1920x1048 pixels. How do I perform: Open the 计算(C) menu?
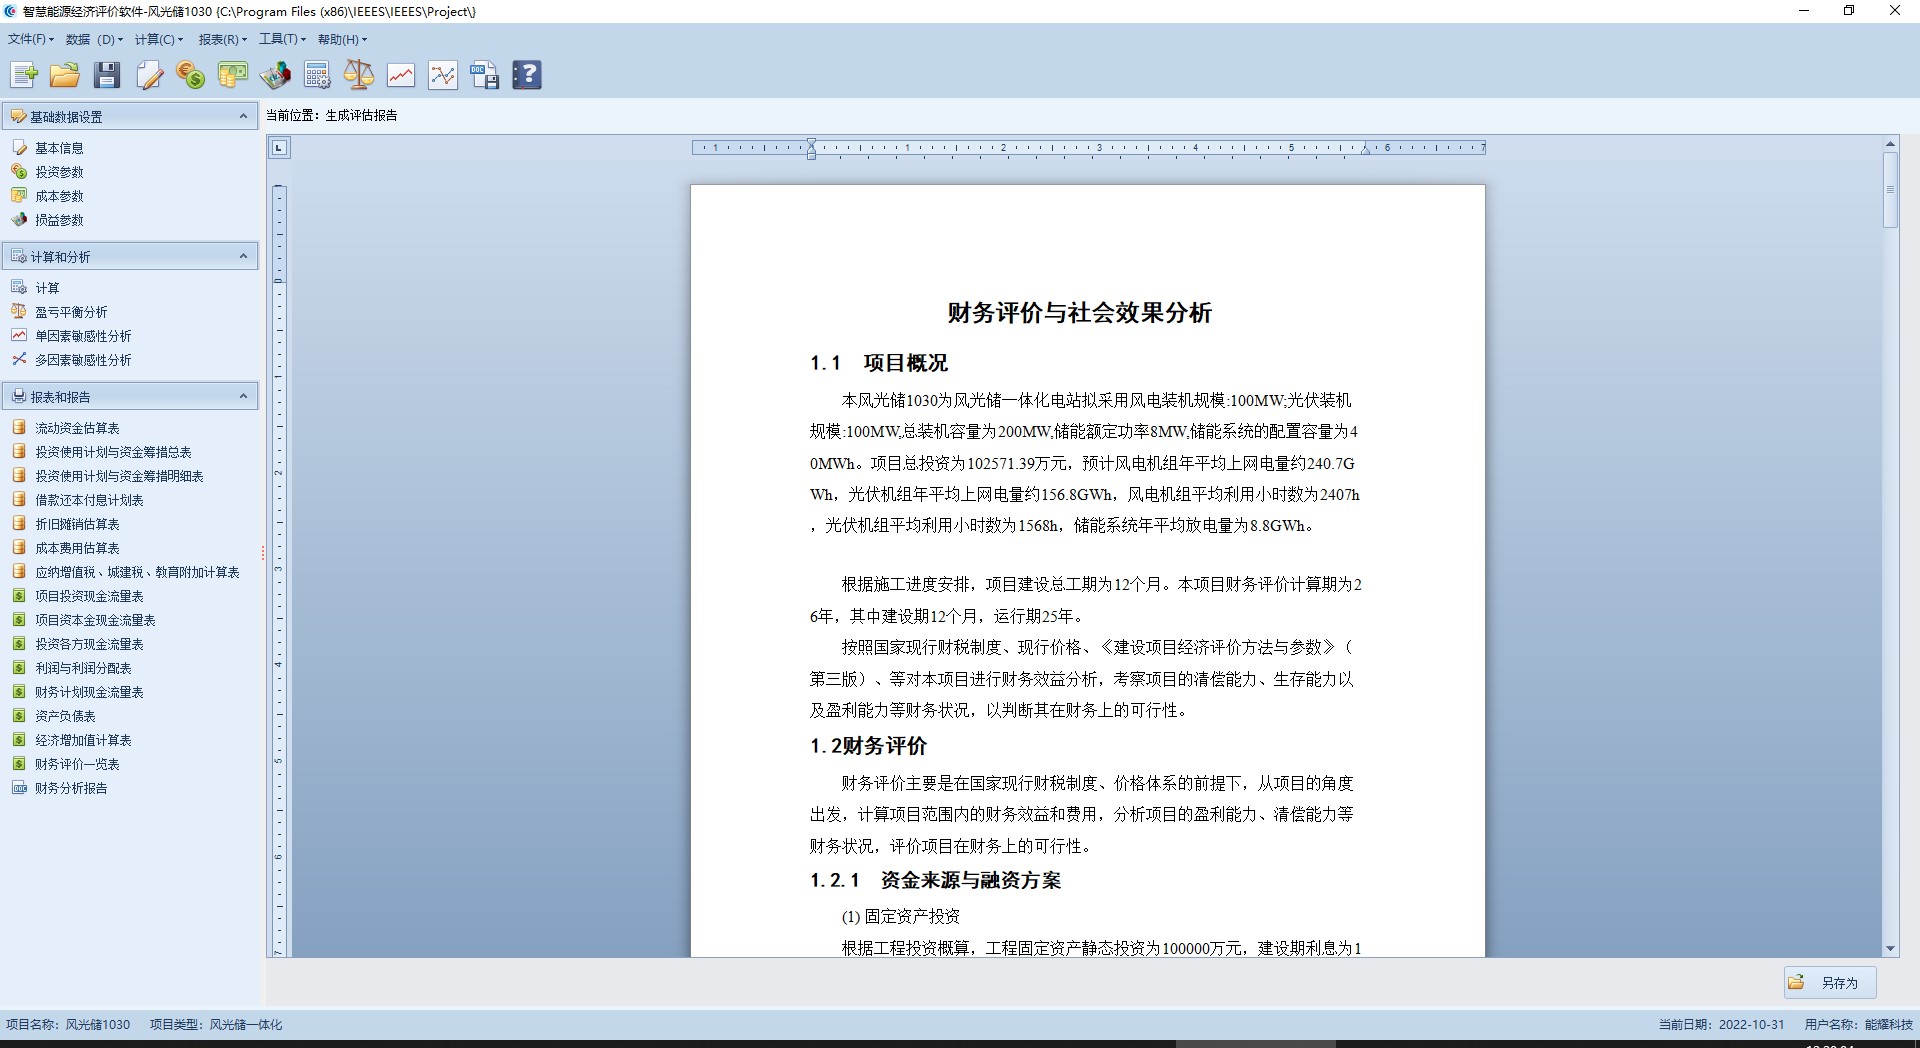click(159, 39)
